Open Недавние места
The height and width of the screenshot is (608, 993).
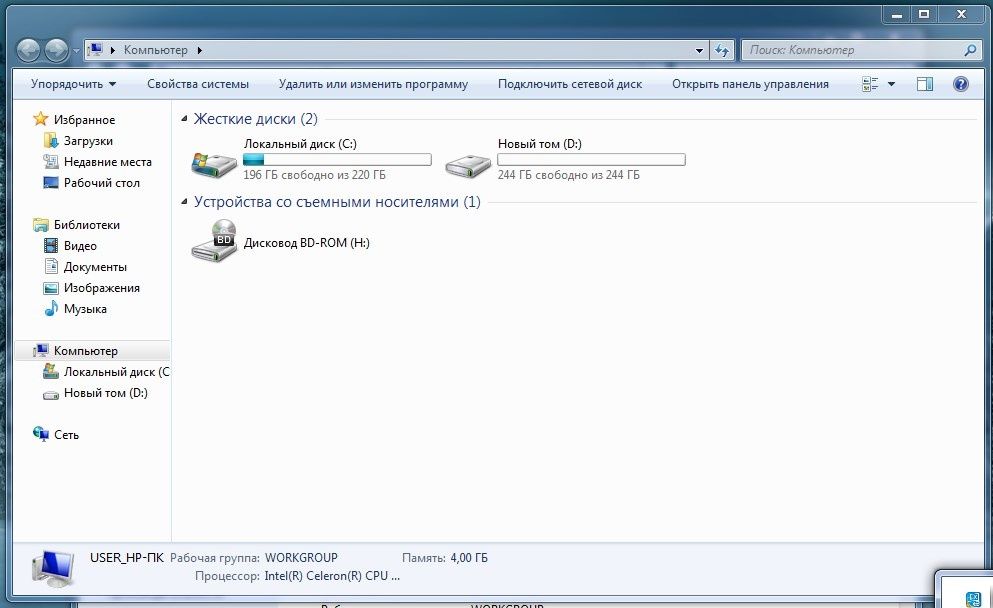pyautogui.click(x=108, y=162)
